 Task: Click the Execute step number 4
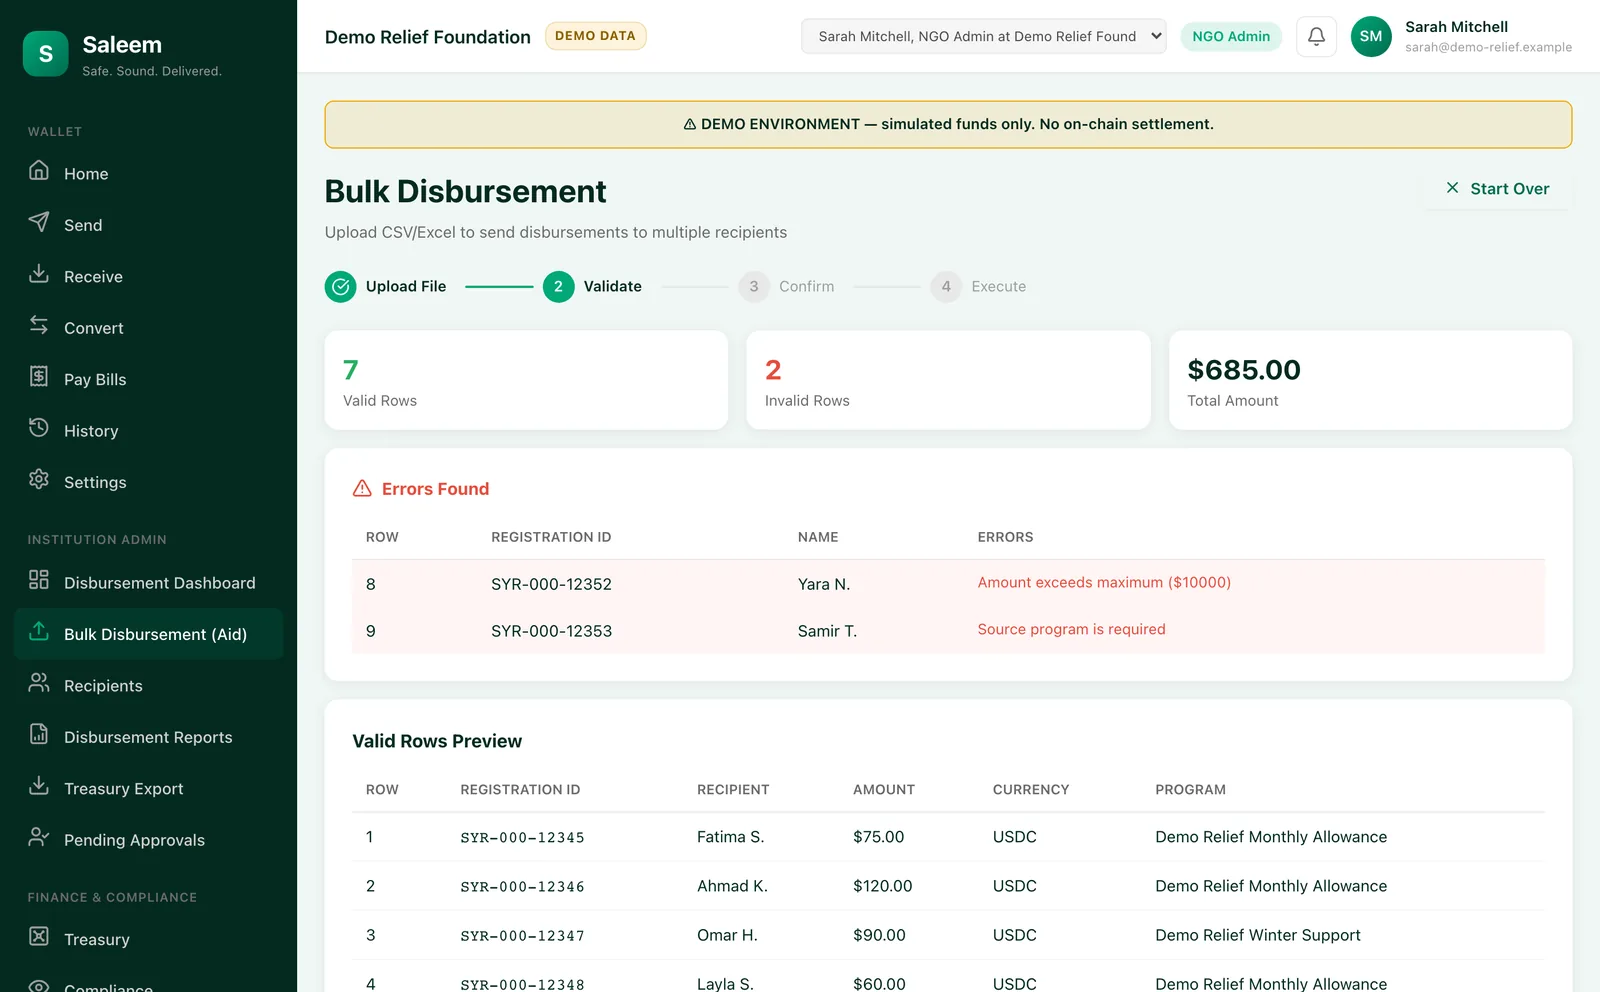pyautogui.click(x=946, y=287)
